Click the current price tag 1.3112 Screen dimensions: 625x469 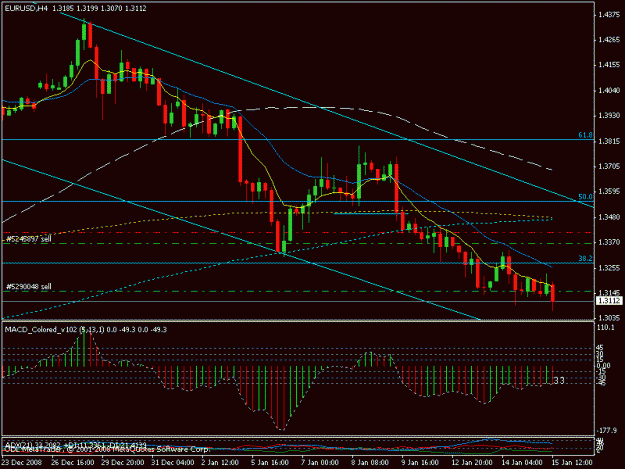(609, 300)
